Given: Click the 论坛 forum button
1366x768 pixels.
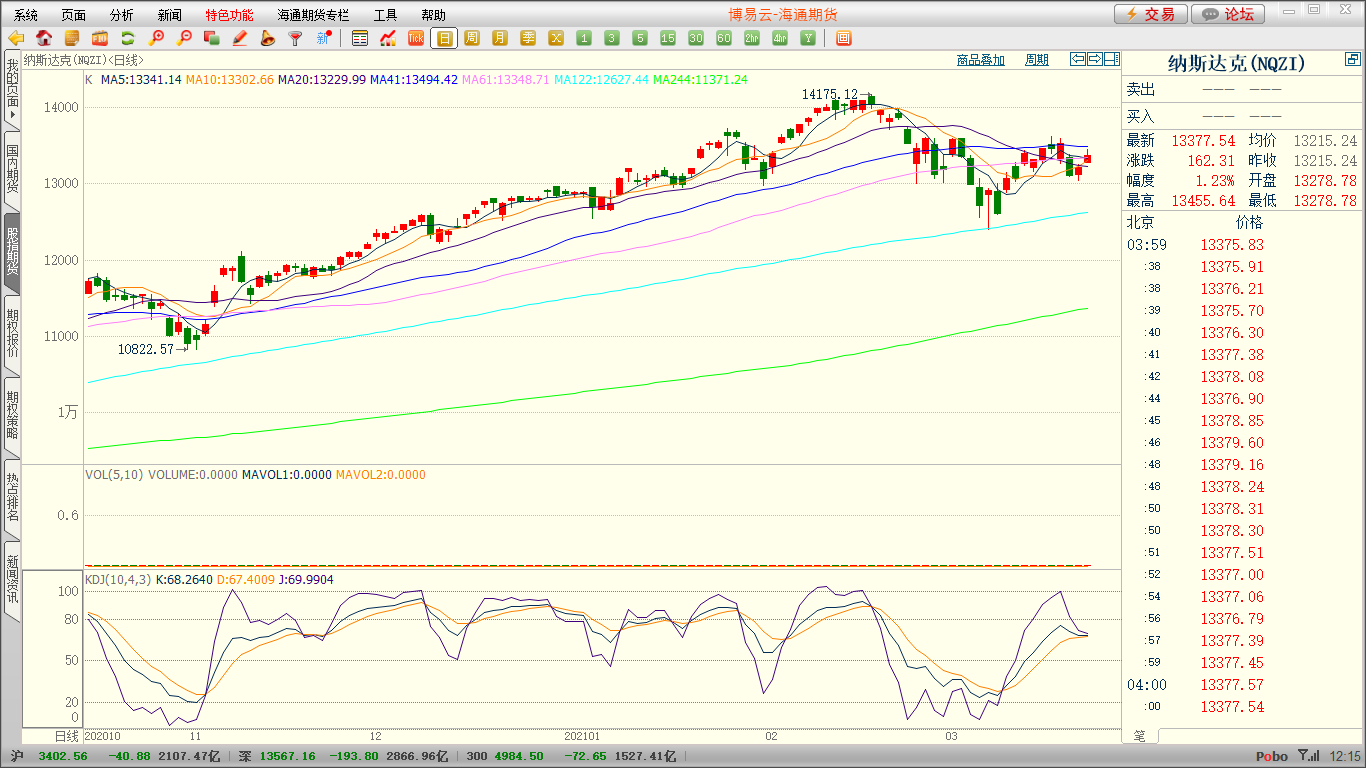Looking at the screenshot, I should (x=1229, y=14).
